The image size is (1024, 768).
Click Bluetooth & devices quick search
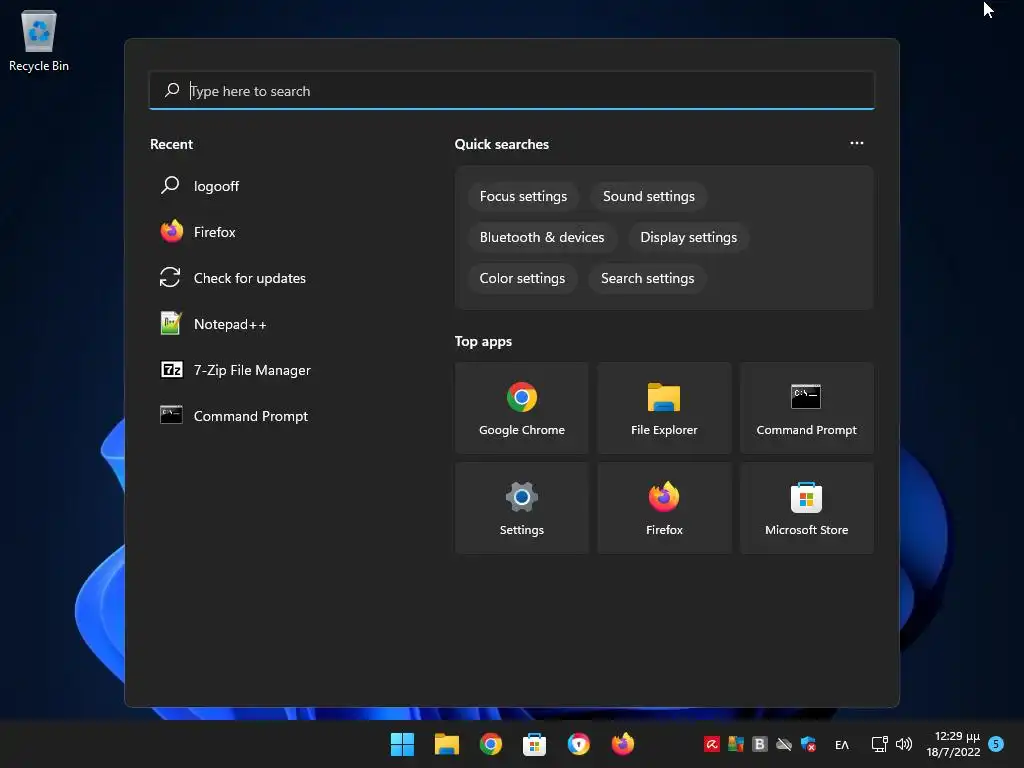pos(542,238)
